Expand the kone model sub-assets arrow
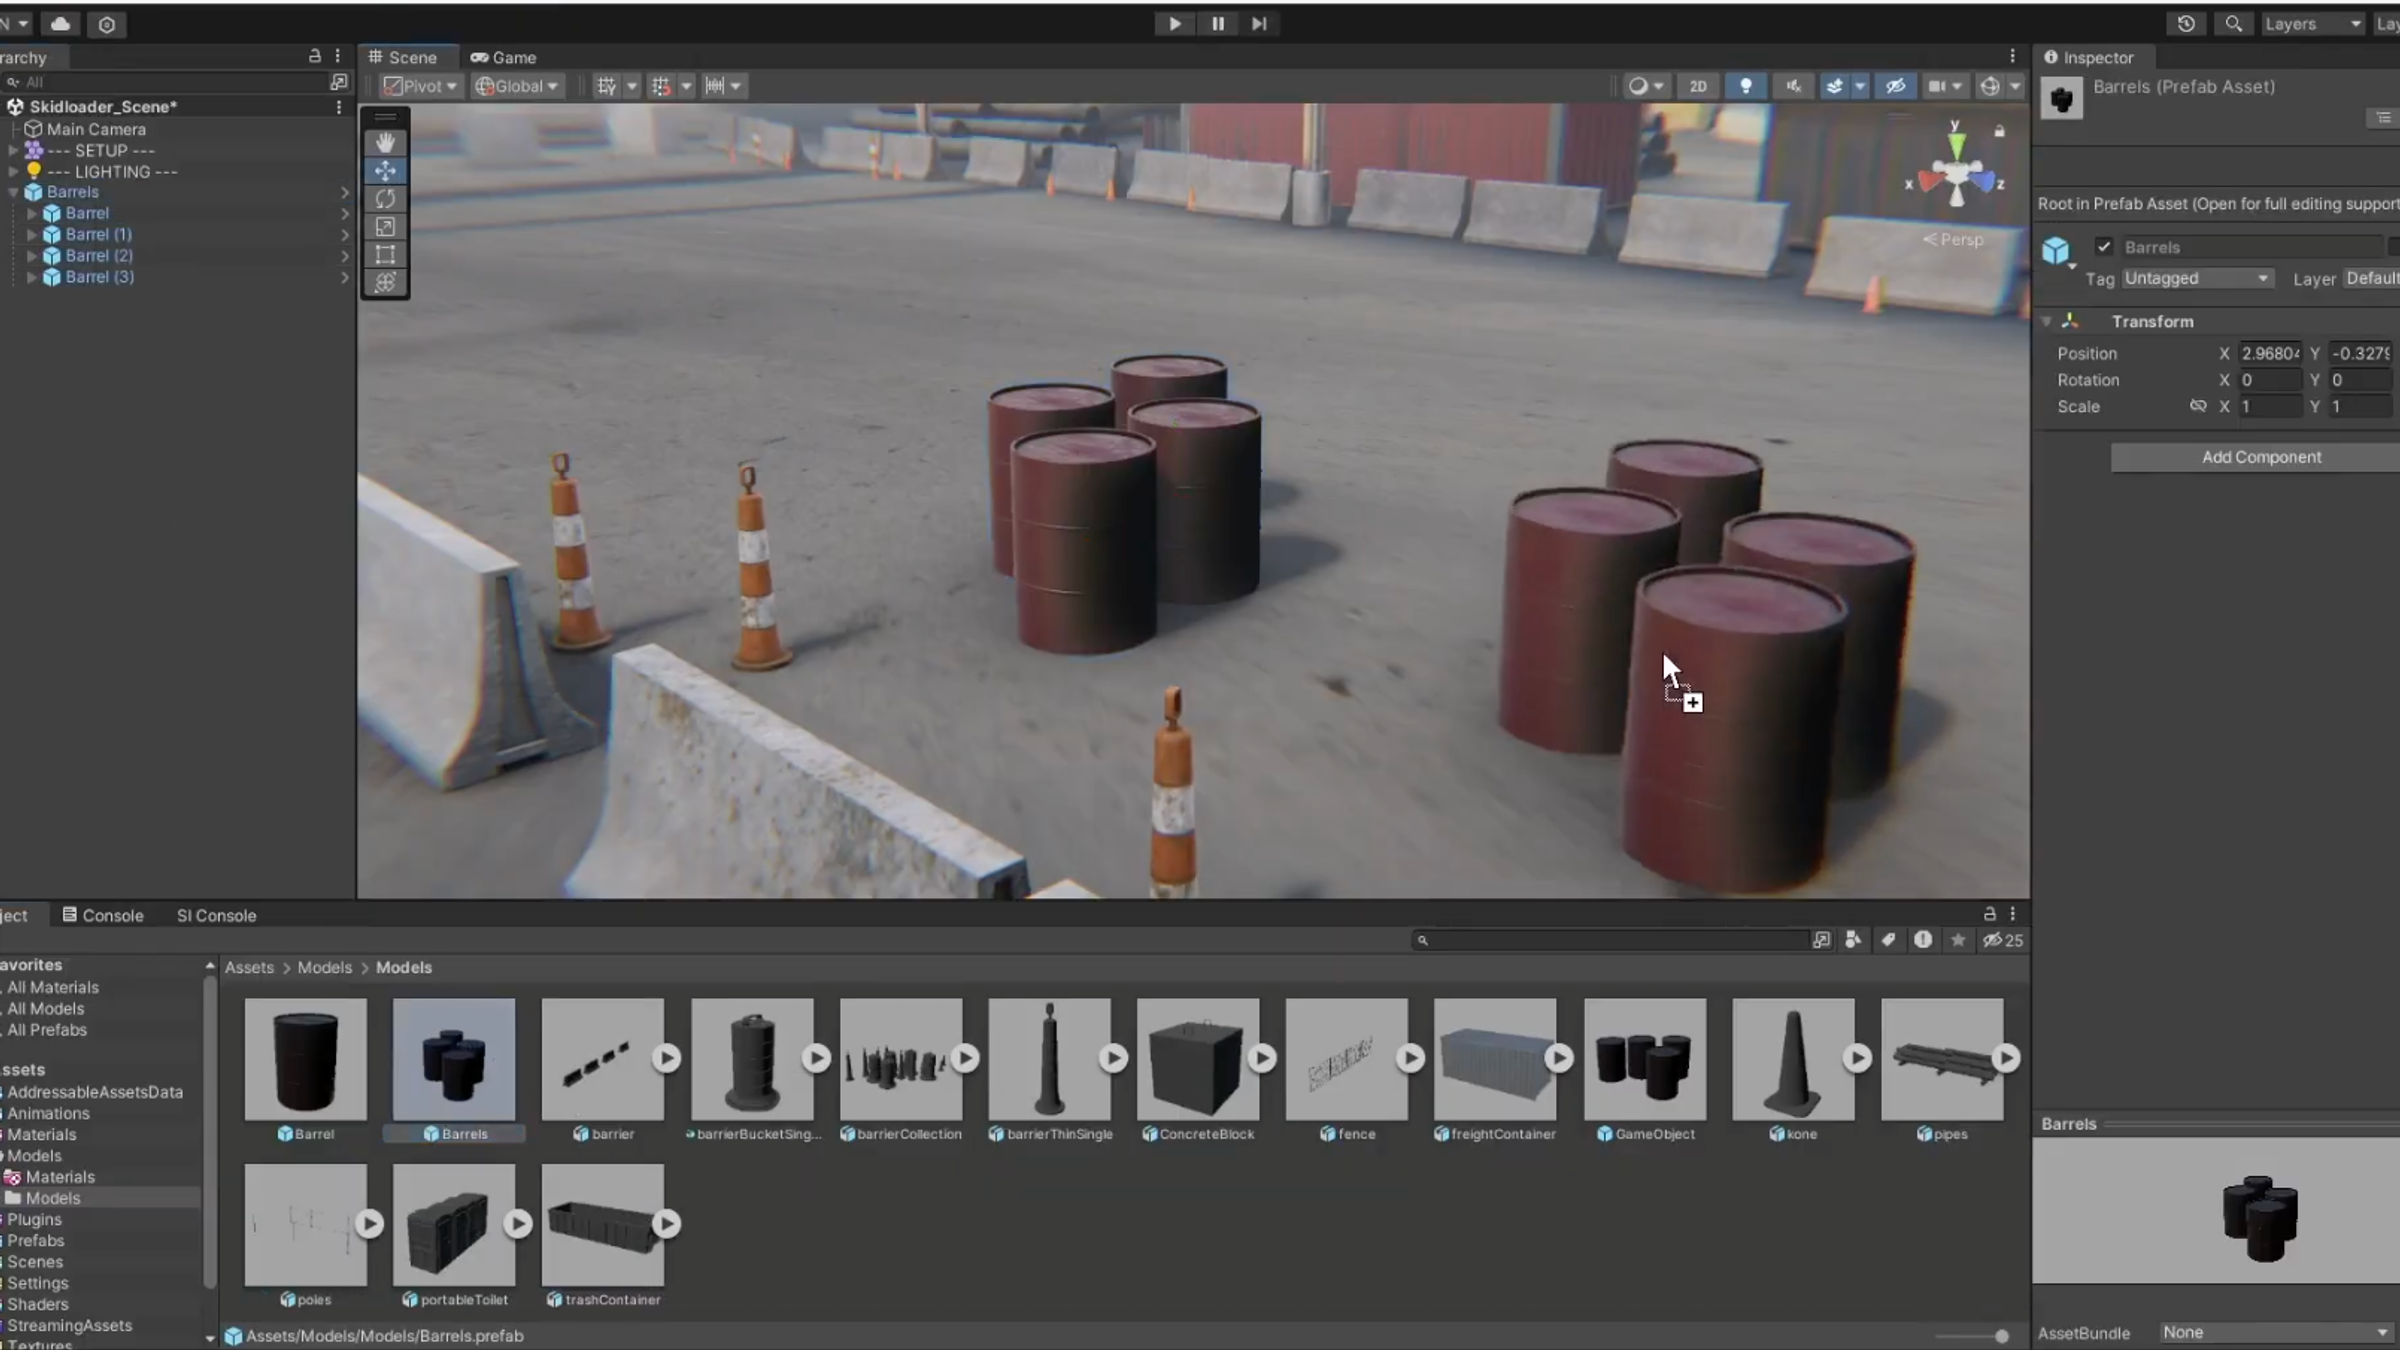 (x=1857, y=1058)
